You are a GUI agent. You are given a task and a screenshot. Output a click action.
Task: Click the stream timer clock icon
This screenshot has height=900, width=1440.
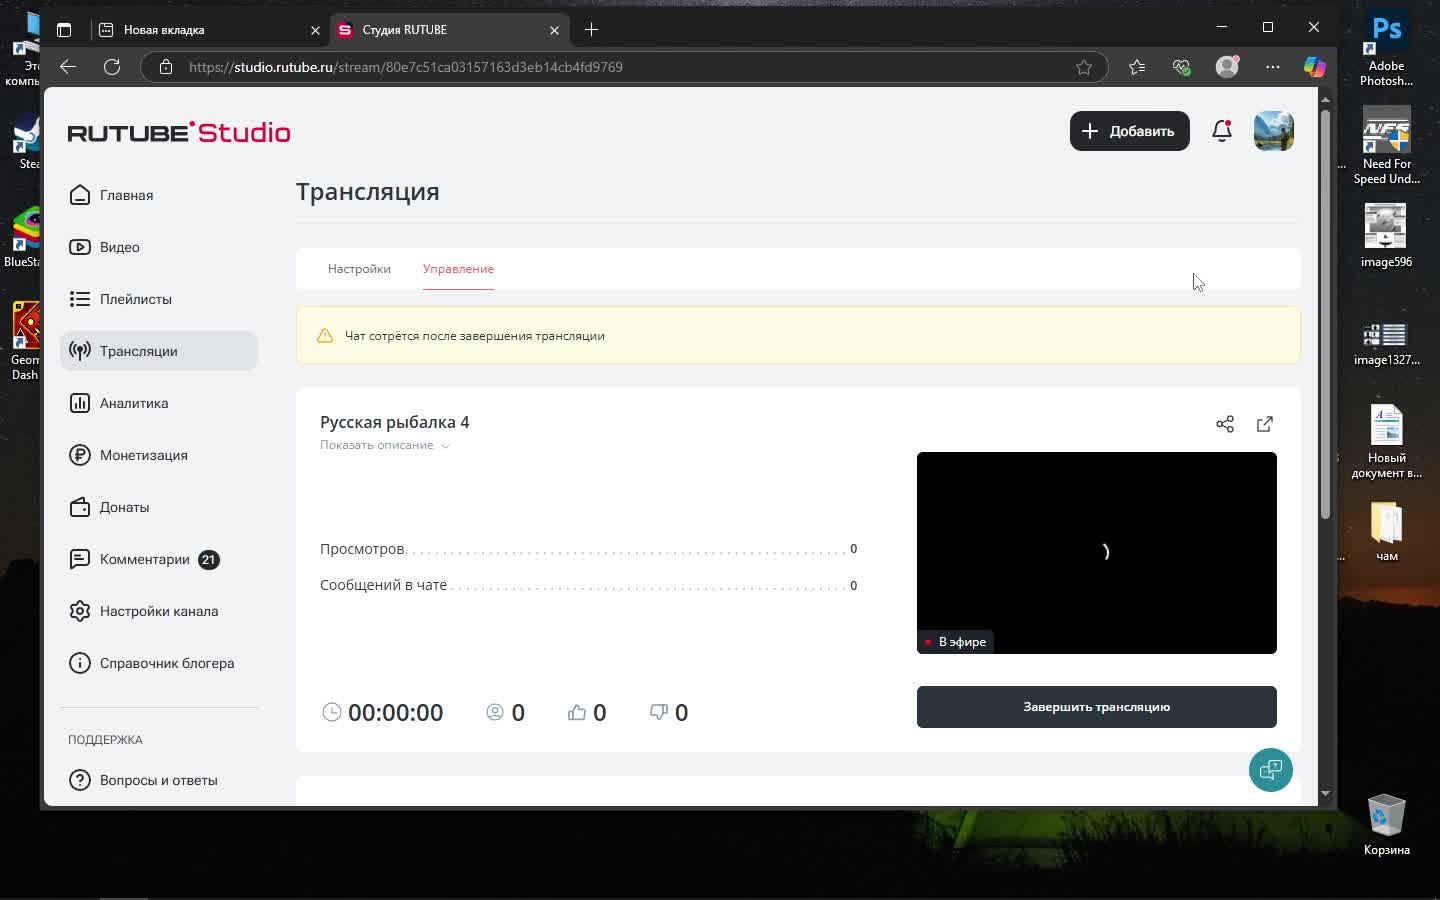(x=332, y=712)
